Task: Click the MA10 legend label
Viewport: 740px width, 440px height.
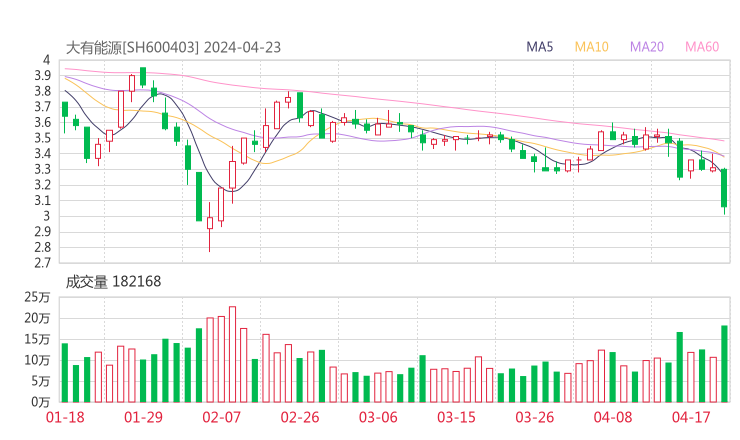Action: pos(591,47)
